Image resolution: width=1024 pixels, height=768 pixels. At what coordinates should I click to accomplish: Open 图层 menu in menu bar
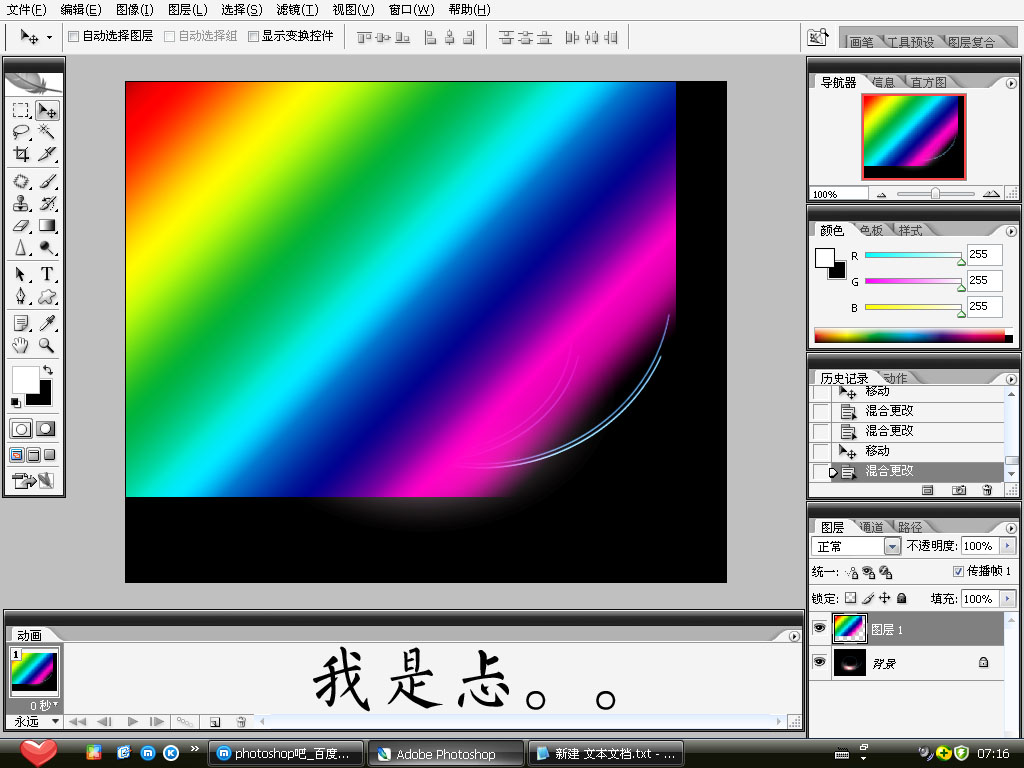187,10
